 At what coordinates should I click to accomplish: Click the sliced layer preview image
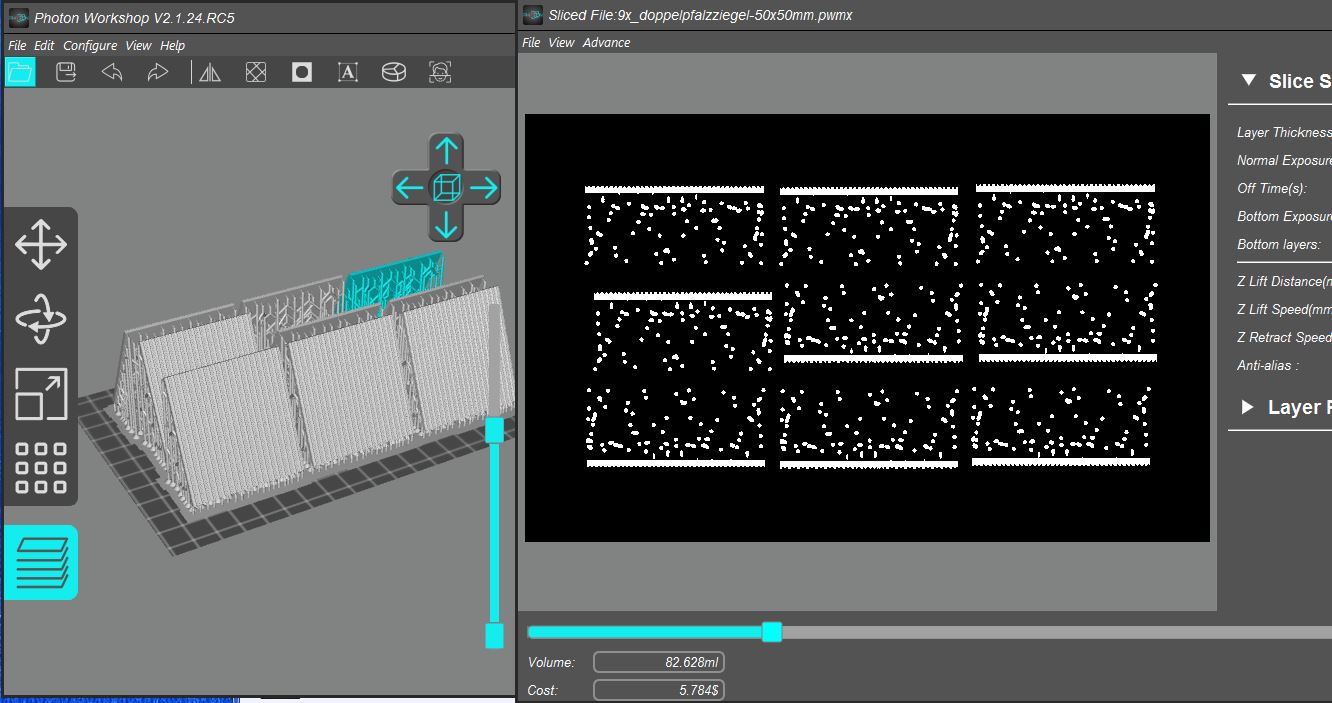pyautogui.click(x=867, y=328)
